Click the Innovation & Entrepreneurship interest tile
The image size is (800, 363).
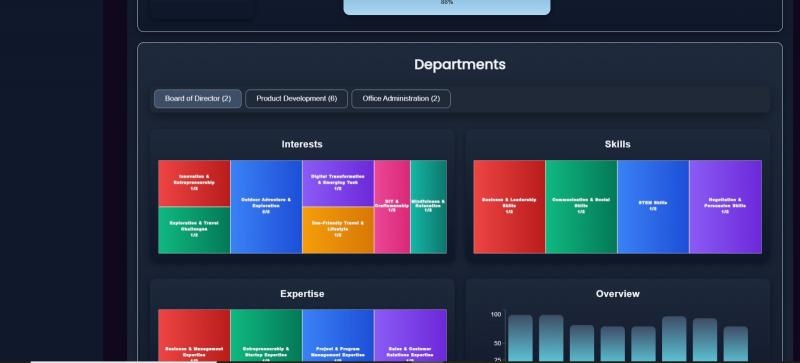[194, 183]
